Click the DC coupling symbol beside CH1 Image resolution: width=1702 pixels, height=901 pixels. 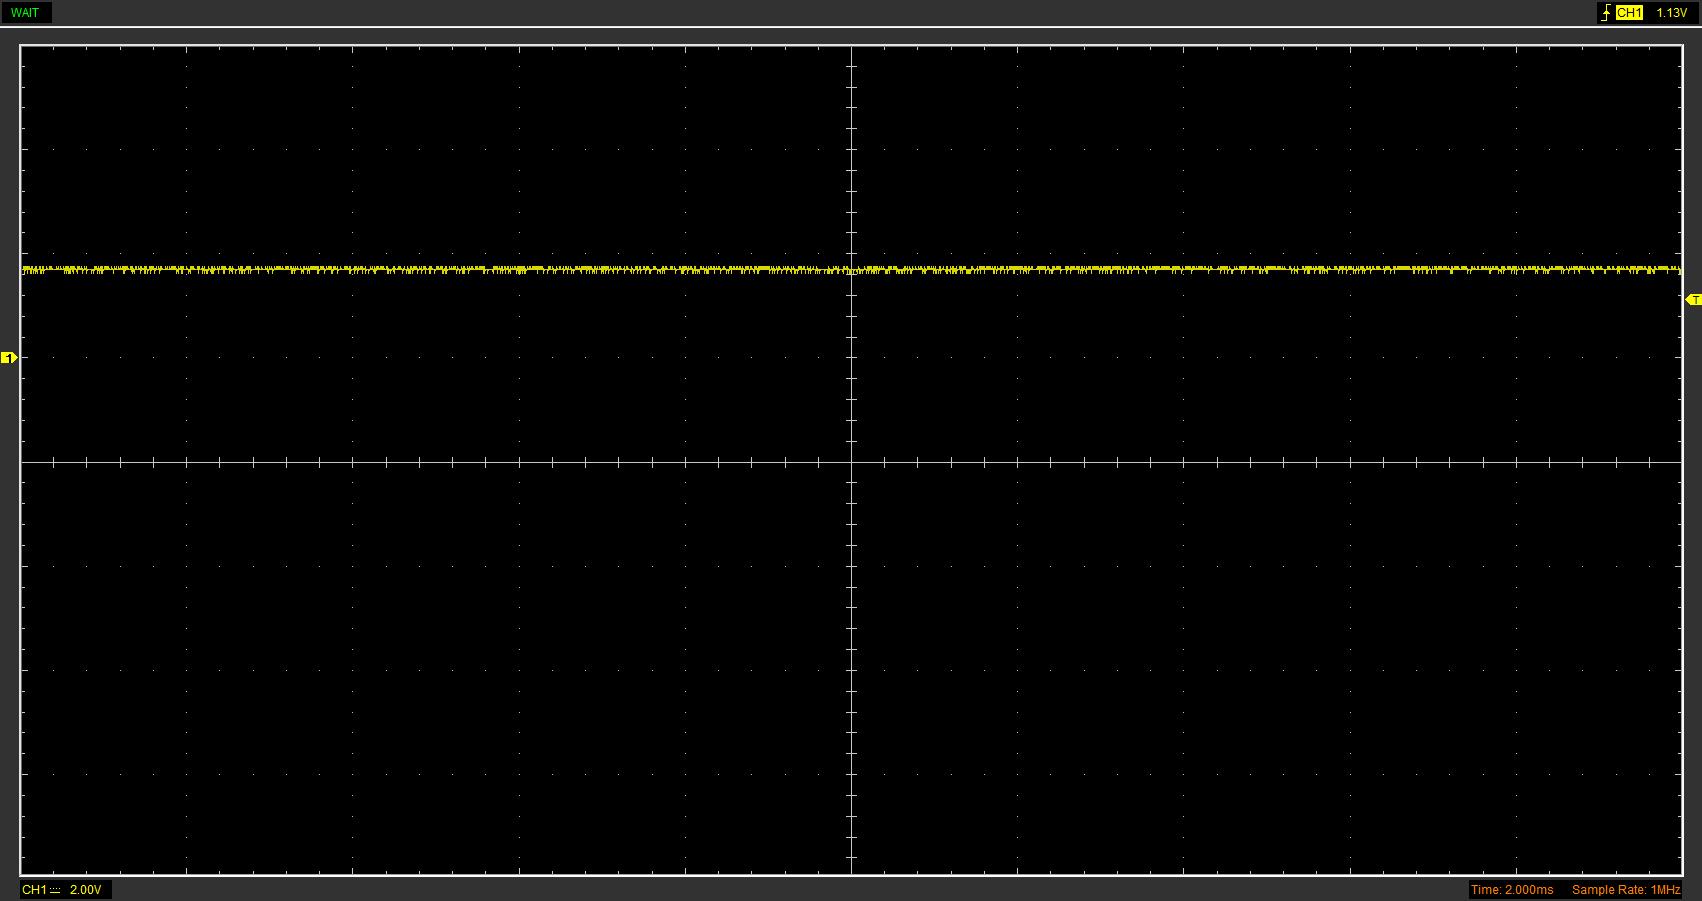pyautogui.click(x=55, y=890)
